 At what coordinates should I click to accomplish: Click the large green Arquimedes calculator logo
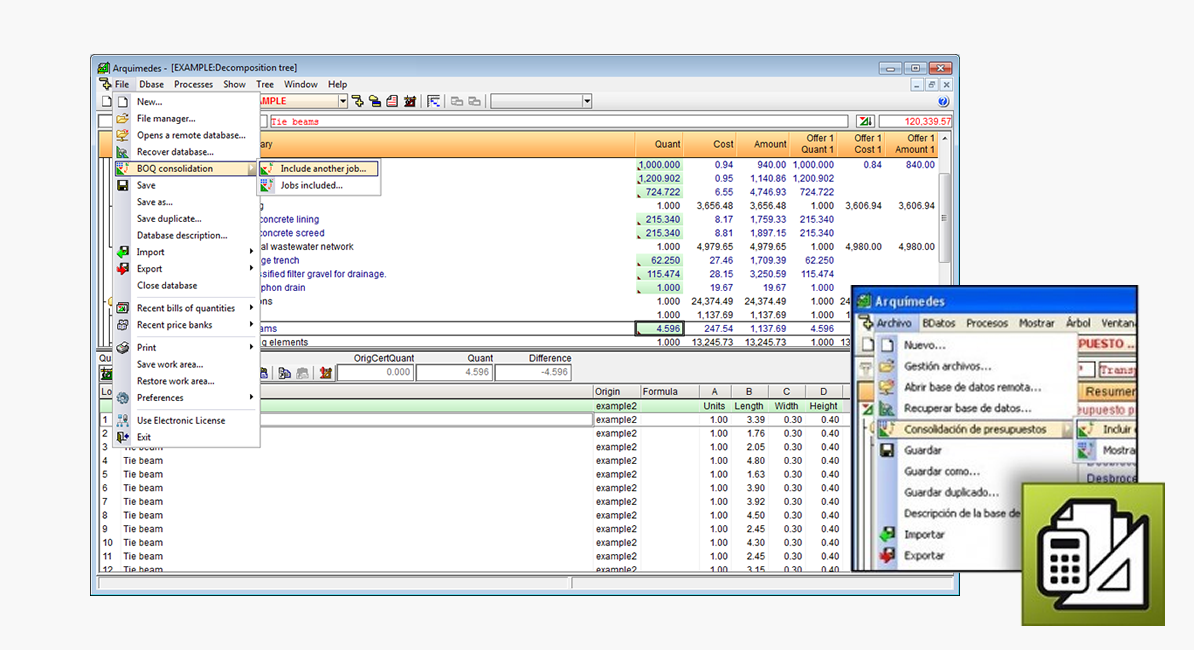coord(1093,554)
